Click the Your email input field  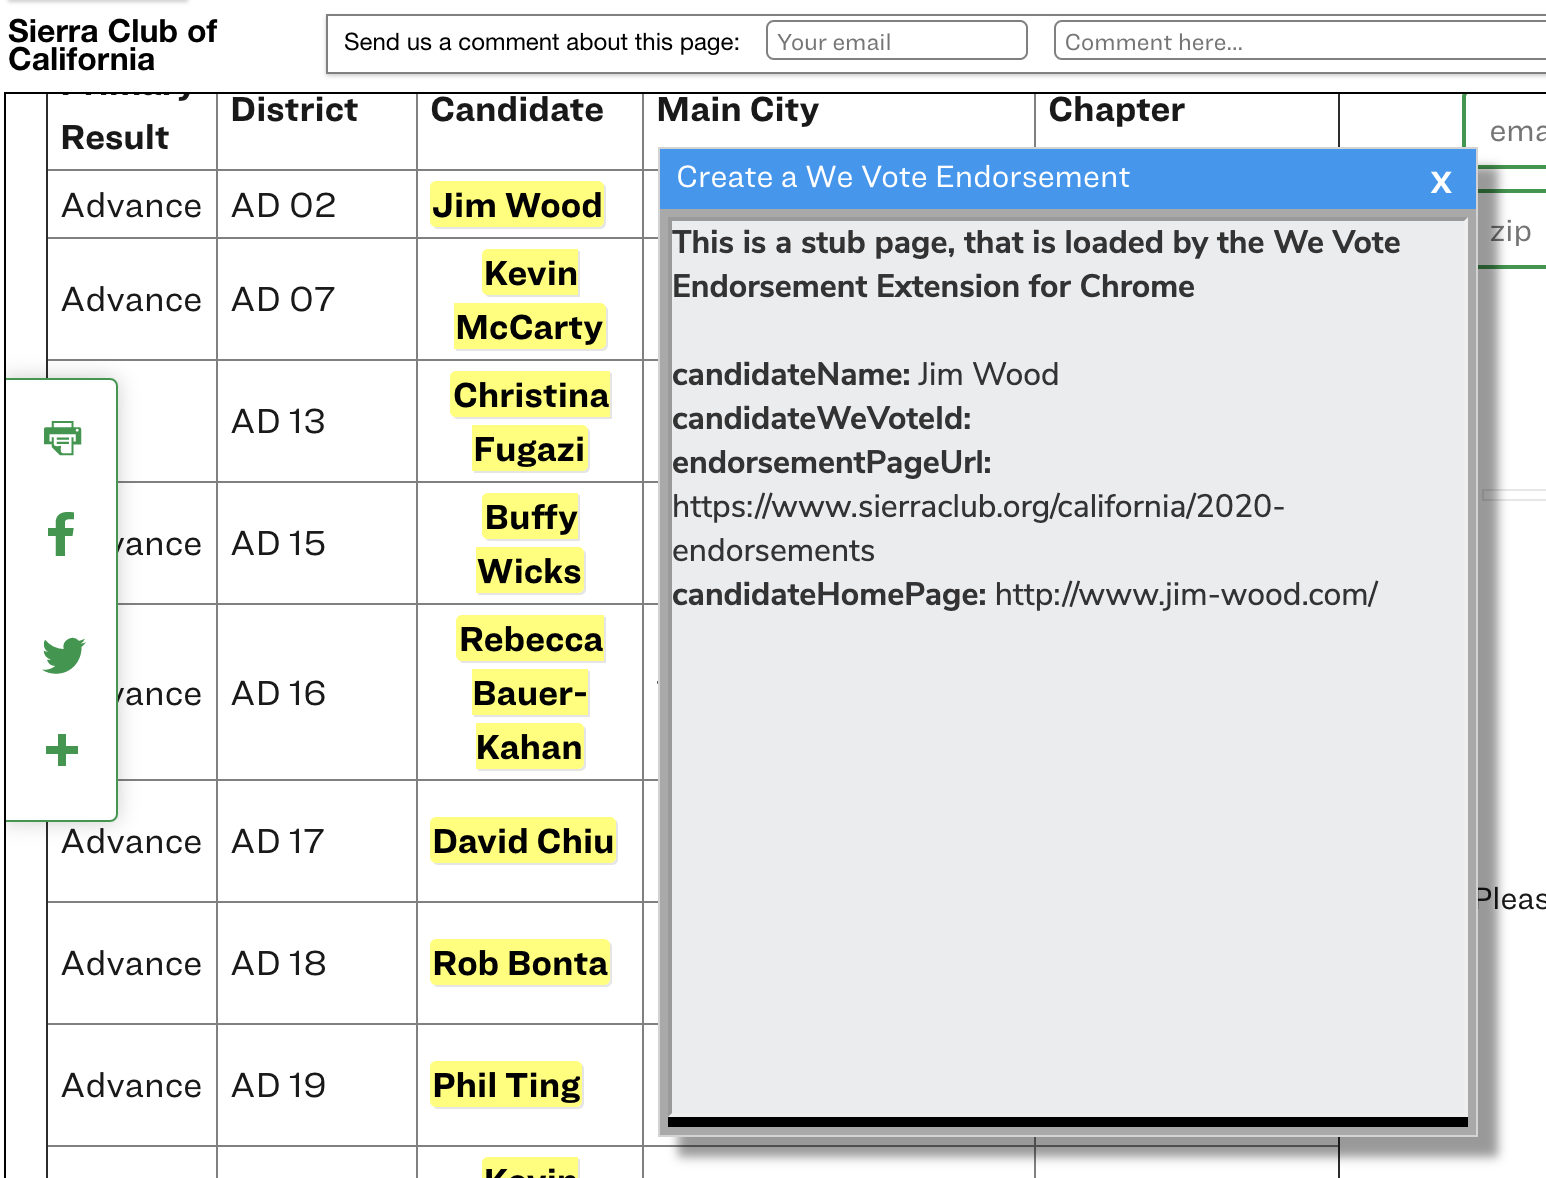pyautogui.click(x=896, y=40)
